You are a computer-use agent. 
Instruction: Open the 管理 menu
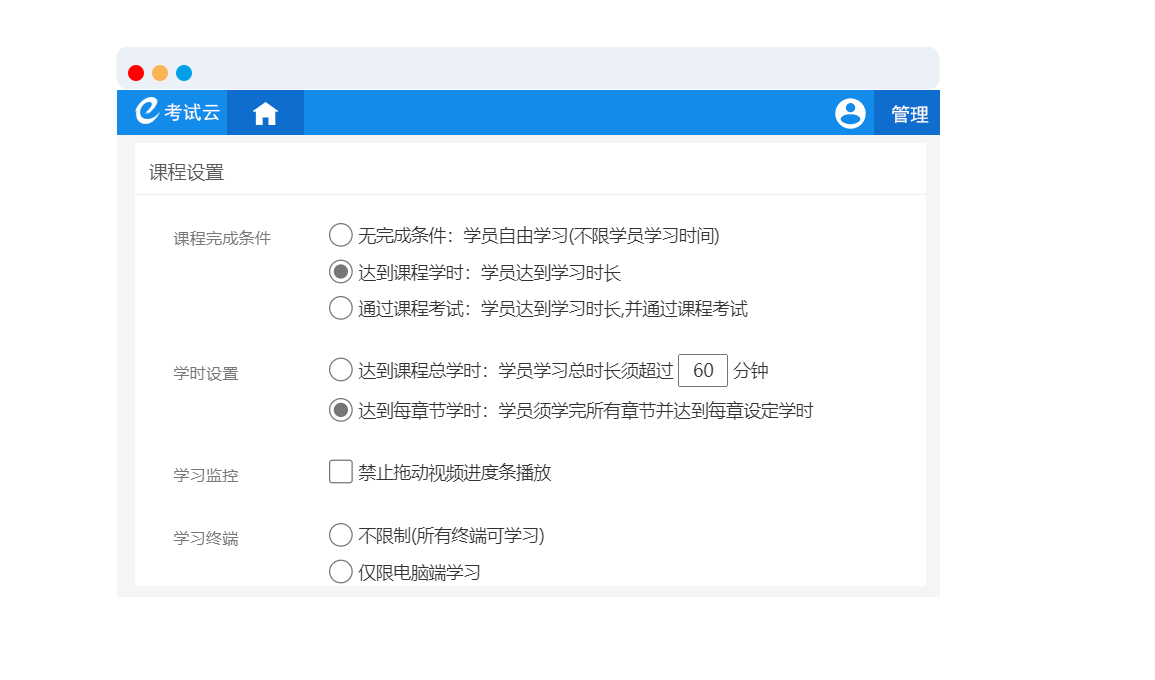[x=909, y=114]
